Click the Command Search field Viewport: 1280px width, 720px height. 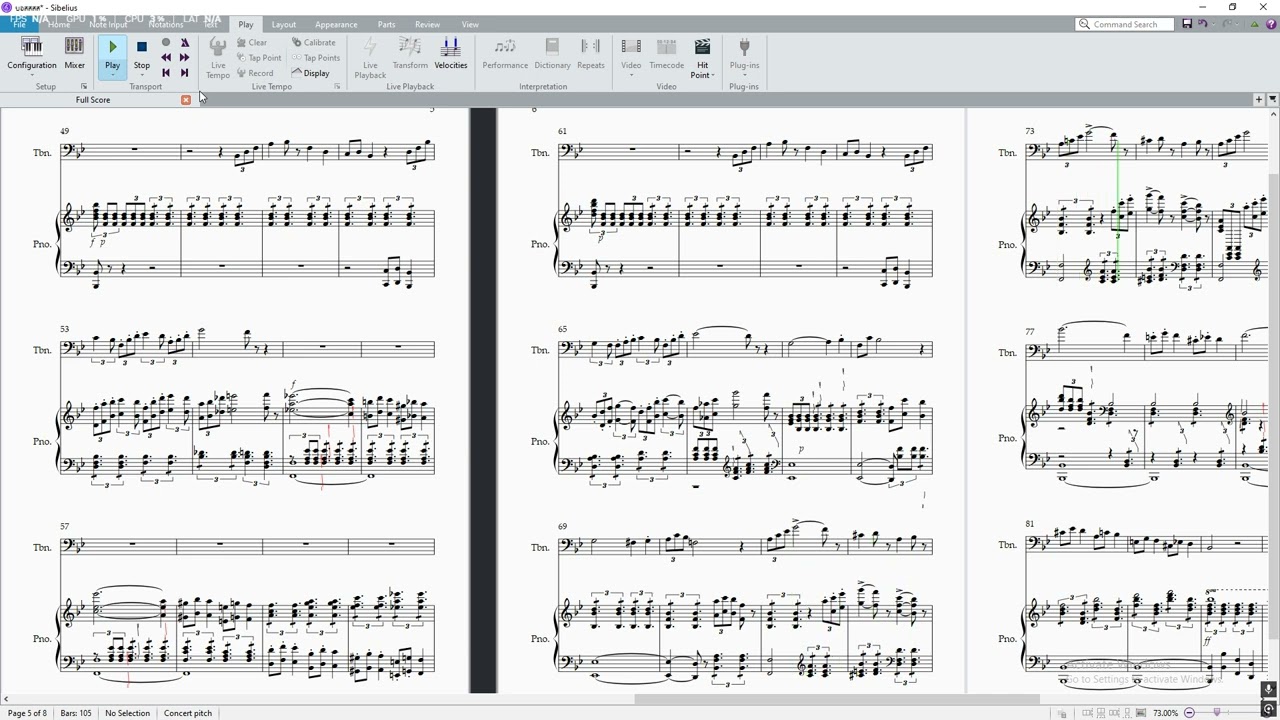(1125, 24)
